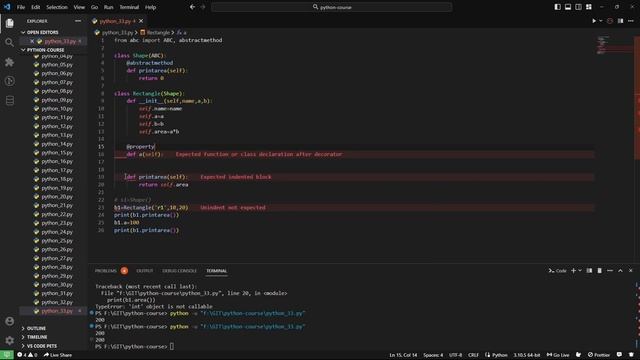Open the Help menu
Screen dimensions: 640x360
(x=151, y=7)
